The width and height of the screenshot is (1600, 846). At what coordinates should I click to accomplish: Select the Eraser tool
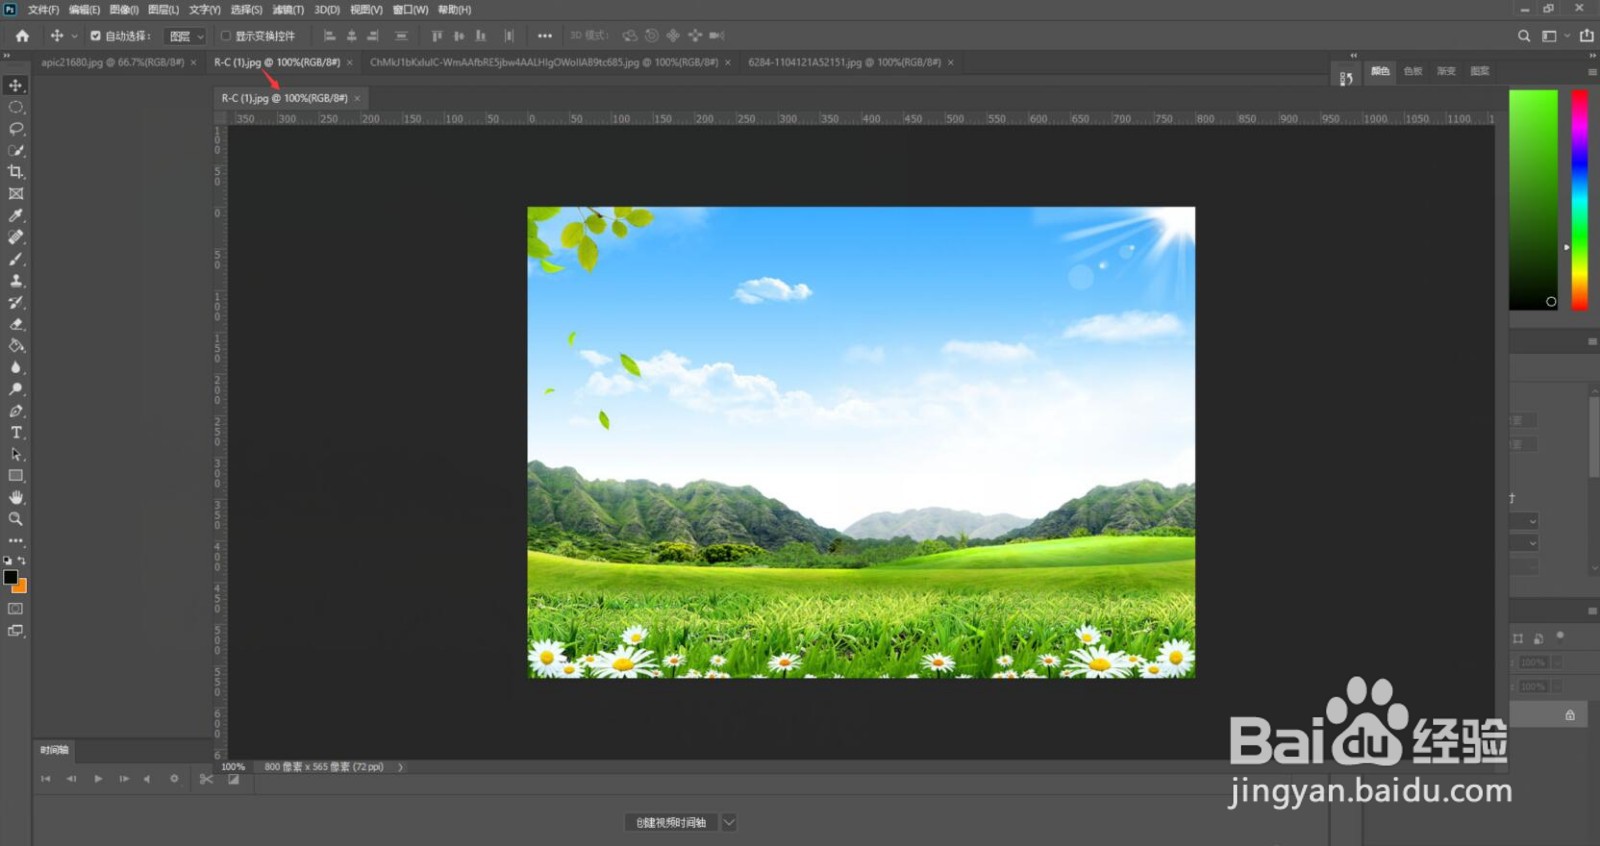point(16,324)
